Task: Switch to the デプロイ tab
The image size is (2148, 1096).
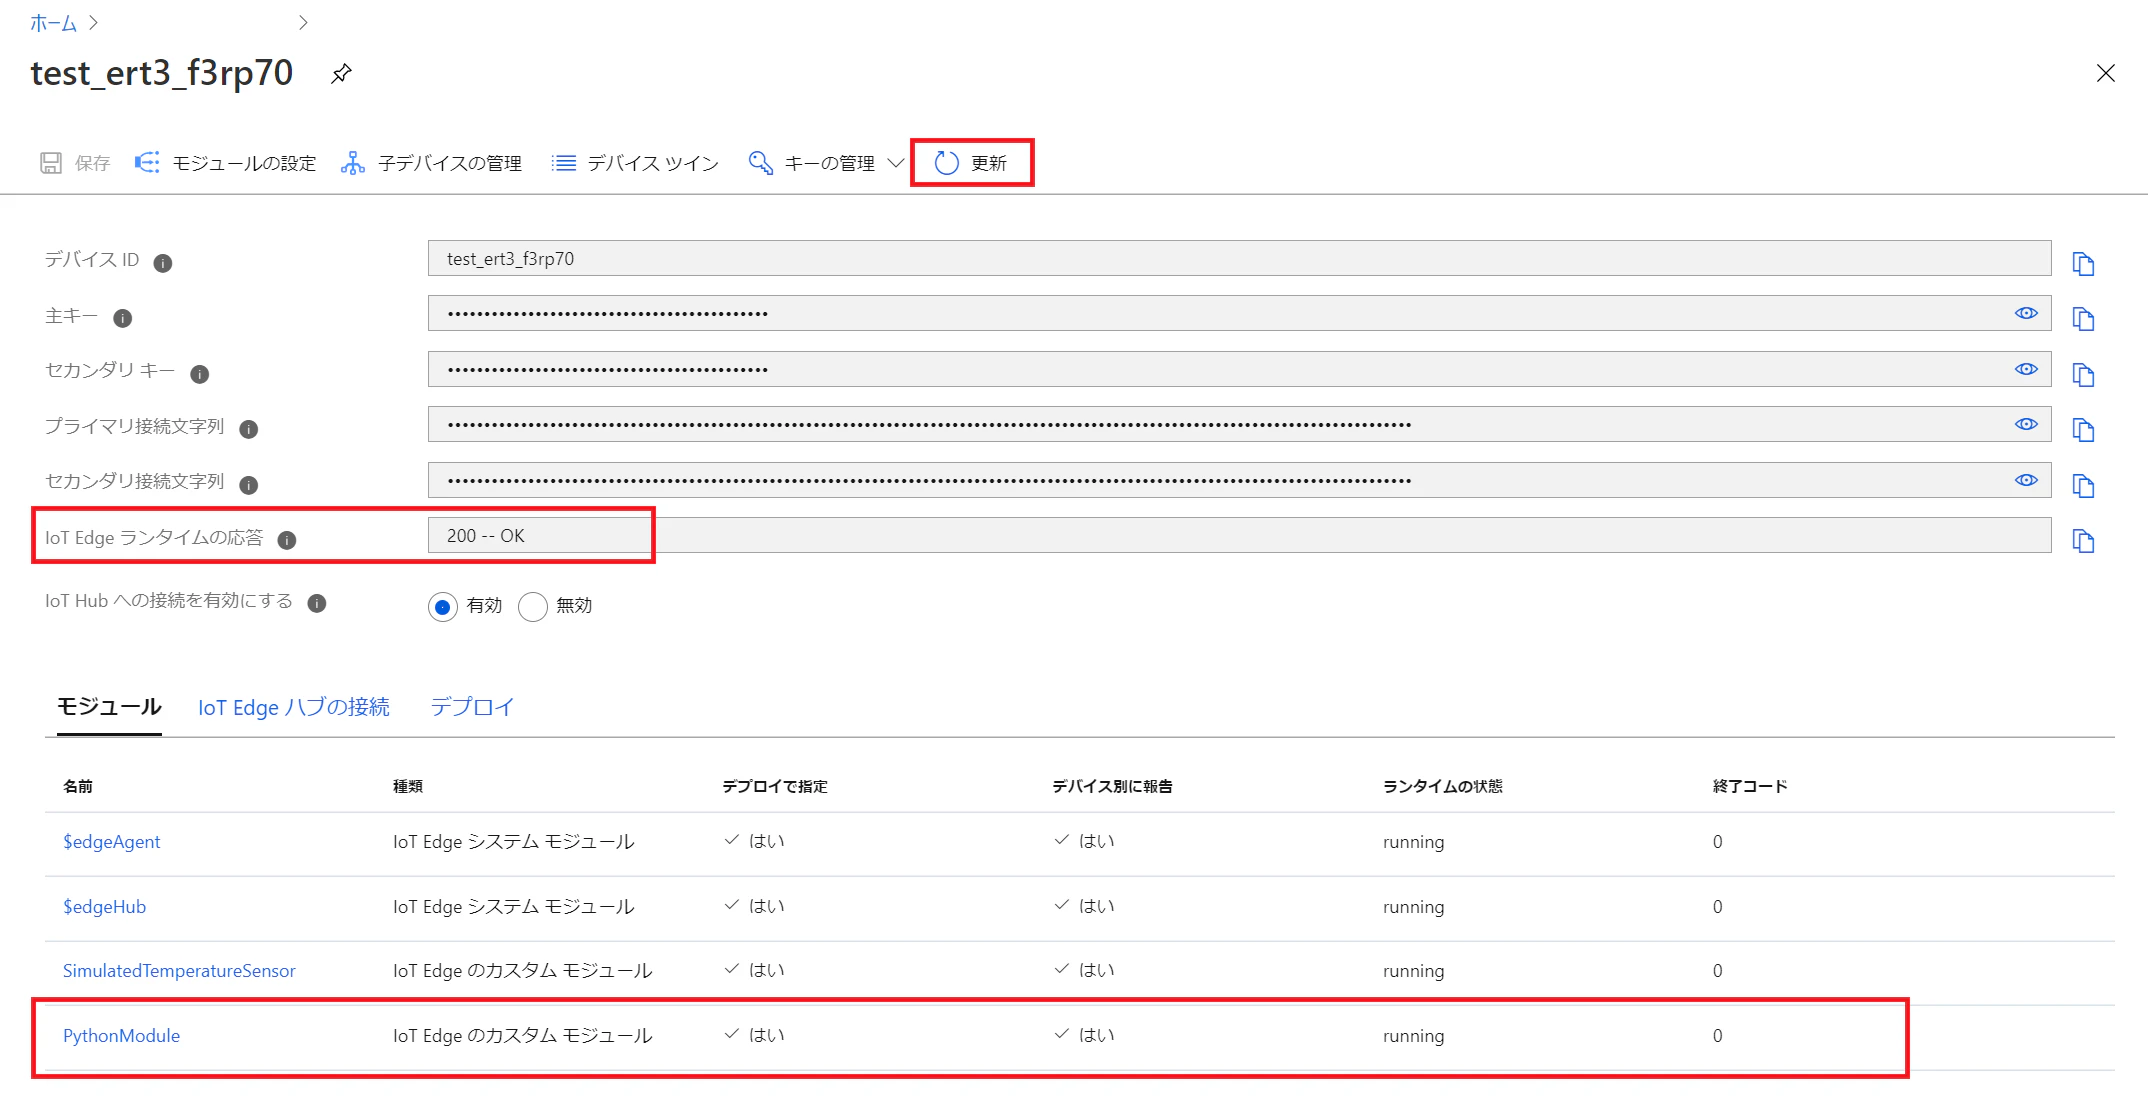Action: 472,707
